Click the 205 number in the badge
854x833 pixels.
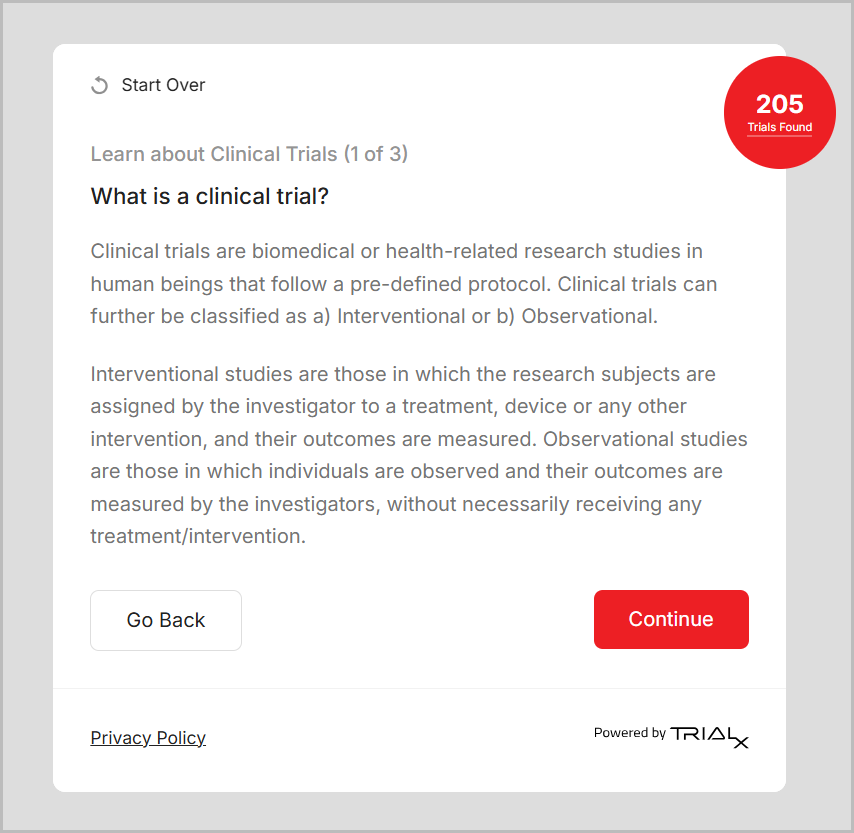point(779,104)
